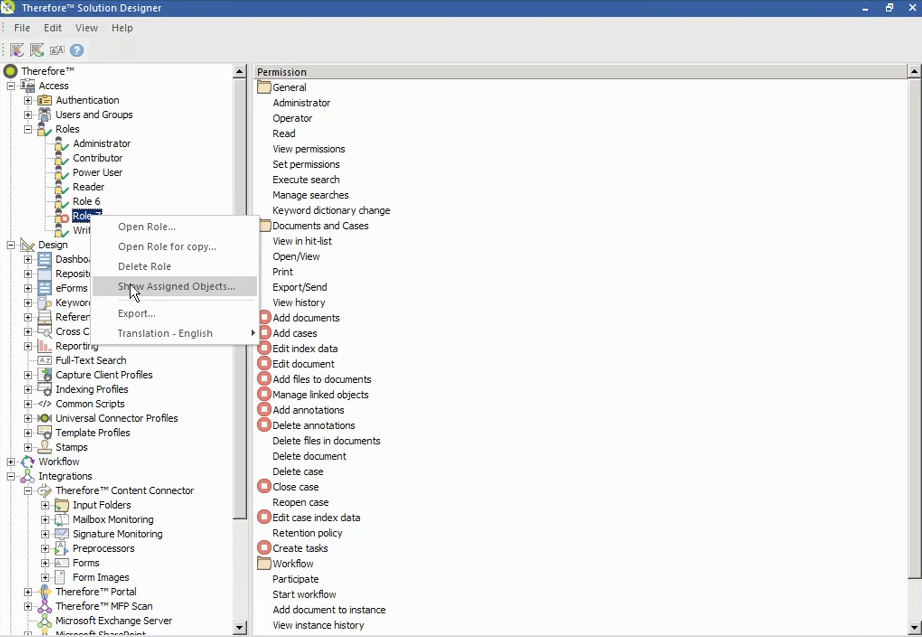The width and height of the screenshot is (922, 637).
Task: Click the translation toolbar icon
Action: pos(57,50)
